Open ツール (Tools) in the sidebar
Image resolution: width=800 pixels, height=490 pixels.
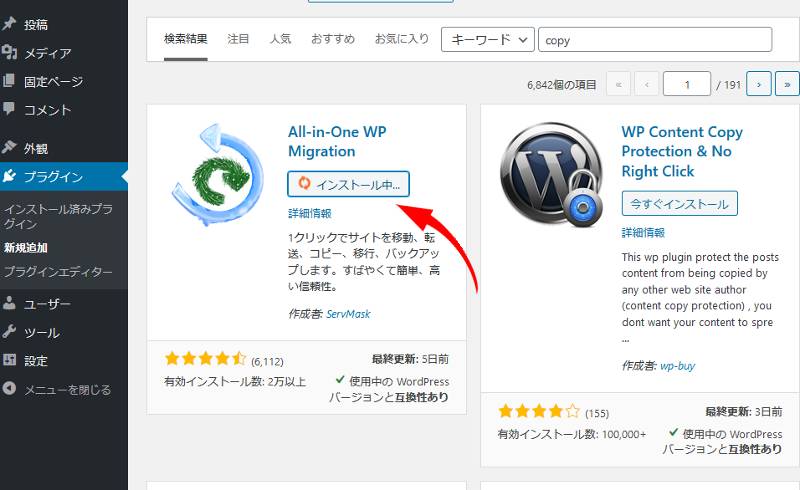tap(42, 333)
